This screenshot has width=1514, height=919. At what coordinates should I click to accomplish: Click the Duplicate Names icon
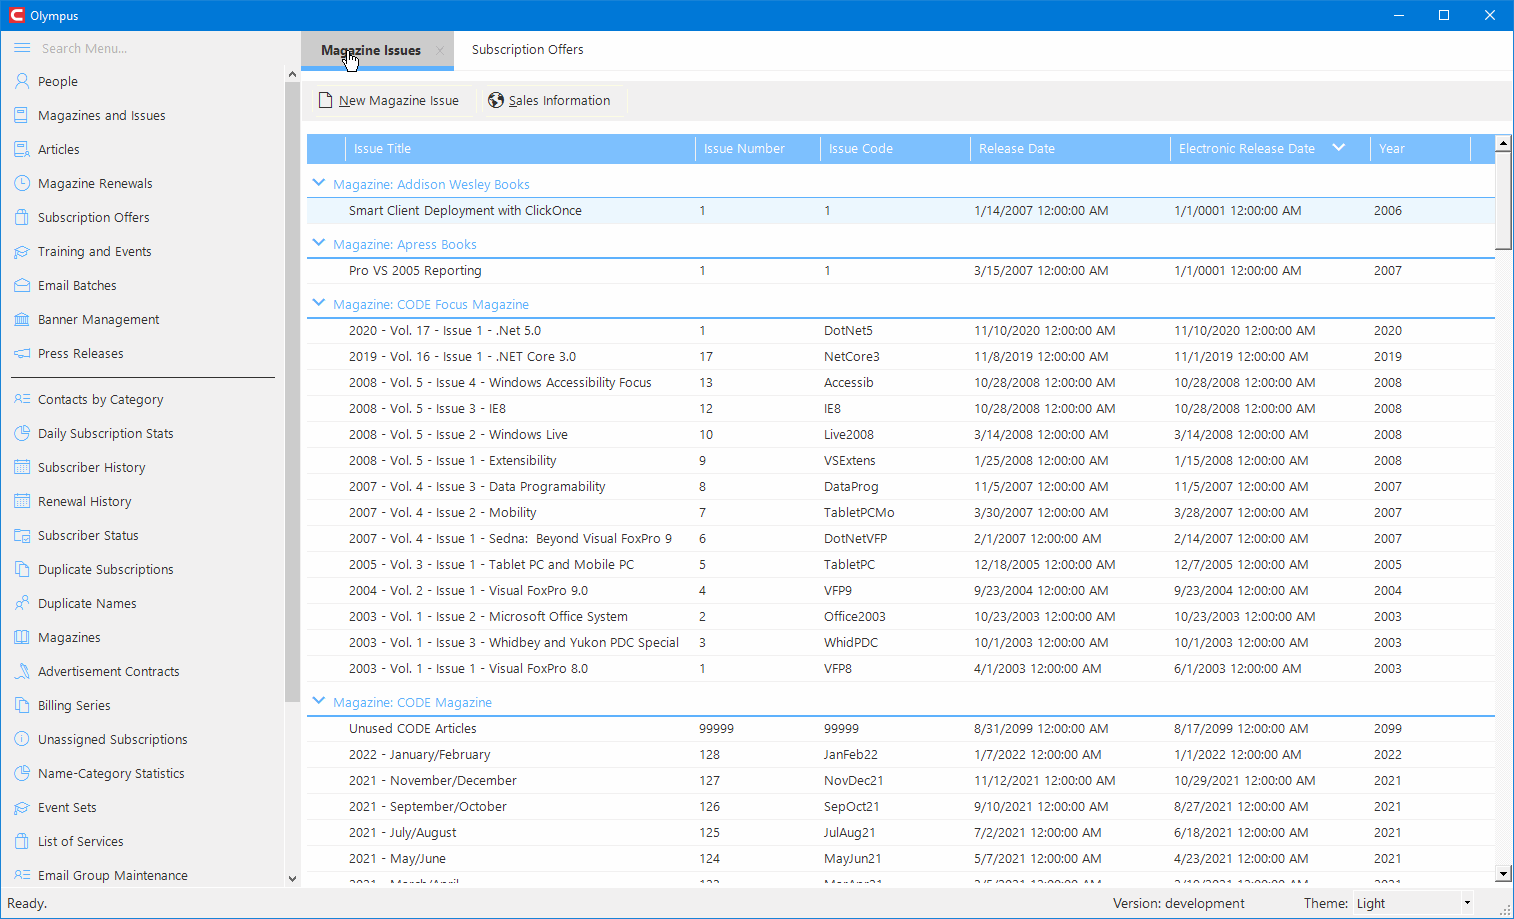22,603
